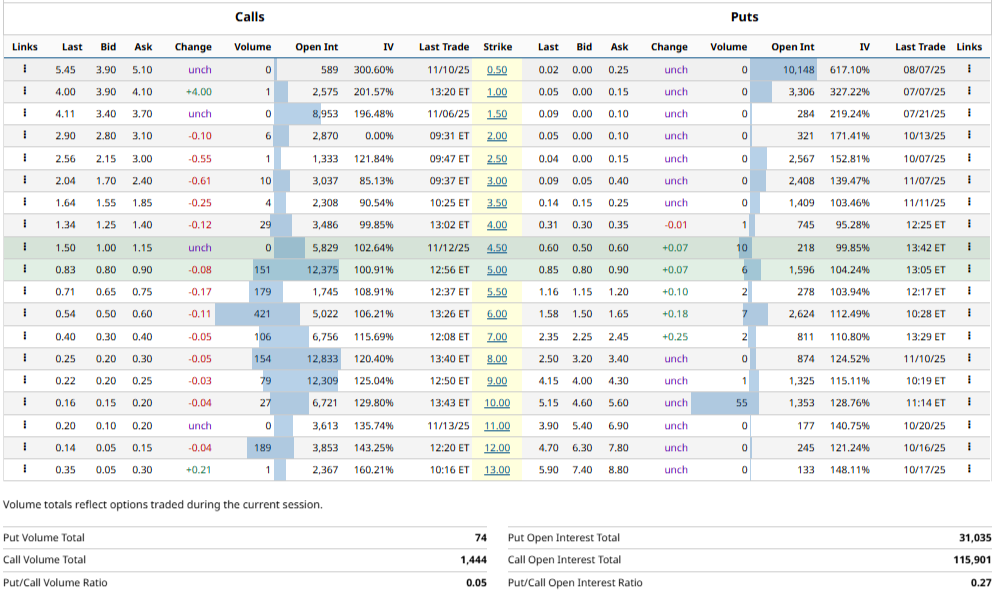997x596 pixels.
Task: Open the 5.00 strike price link
Action: pos(497,270)
